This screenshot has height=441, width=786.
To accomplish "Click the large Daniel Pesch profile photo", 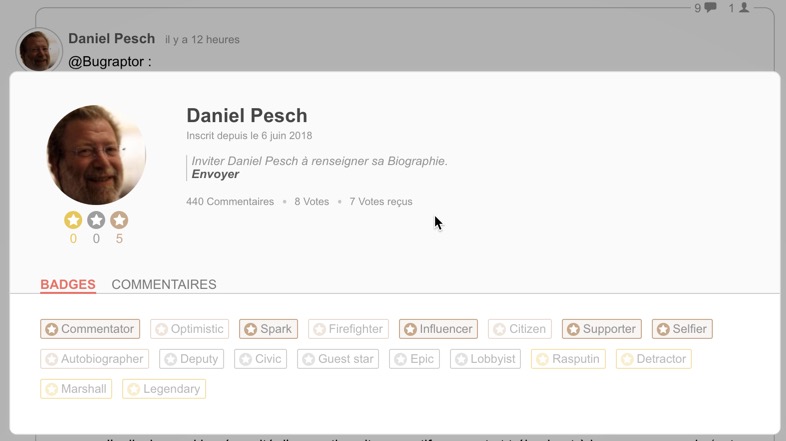I will point(96,155).
